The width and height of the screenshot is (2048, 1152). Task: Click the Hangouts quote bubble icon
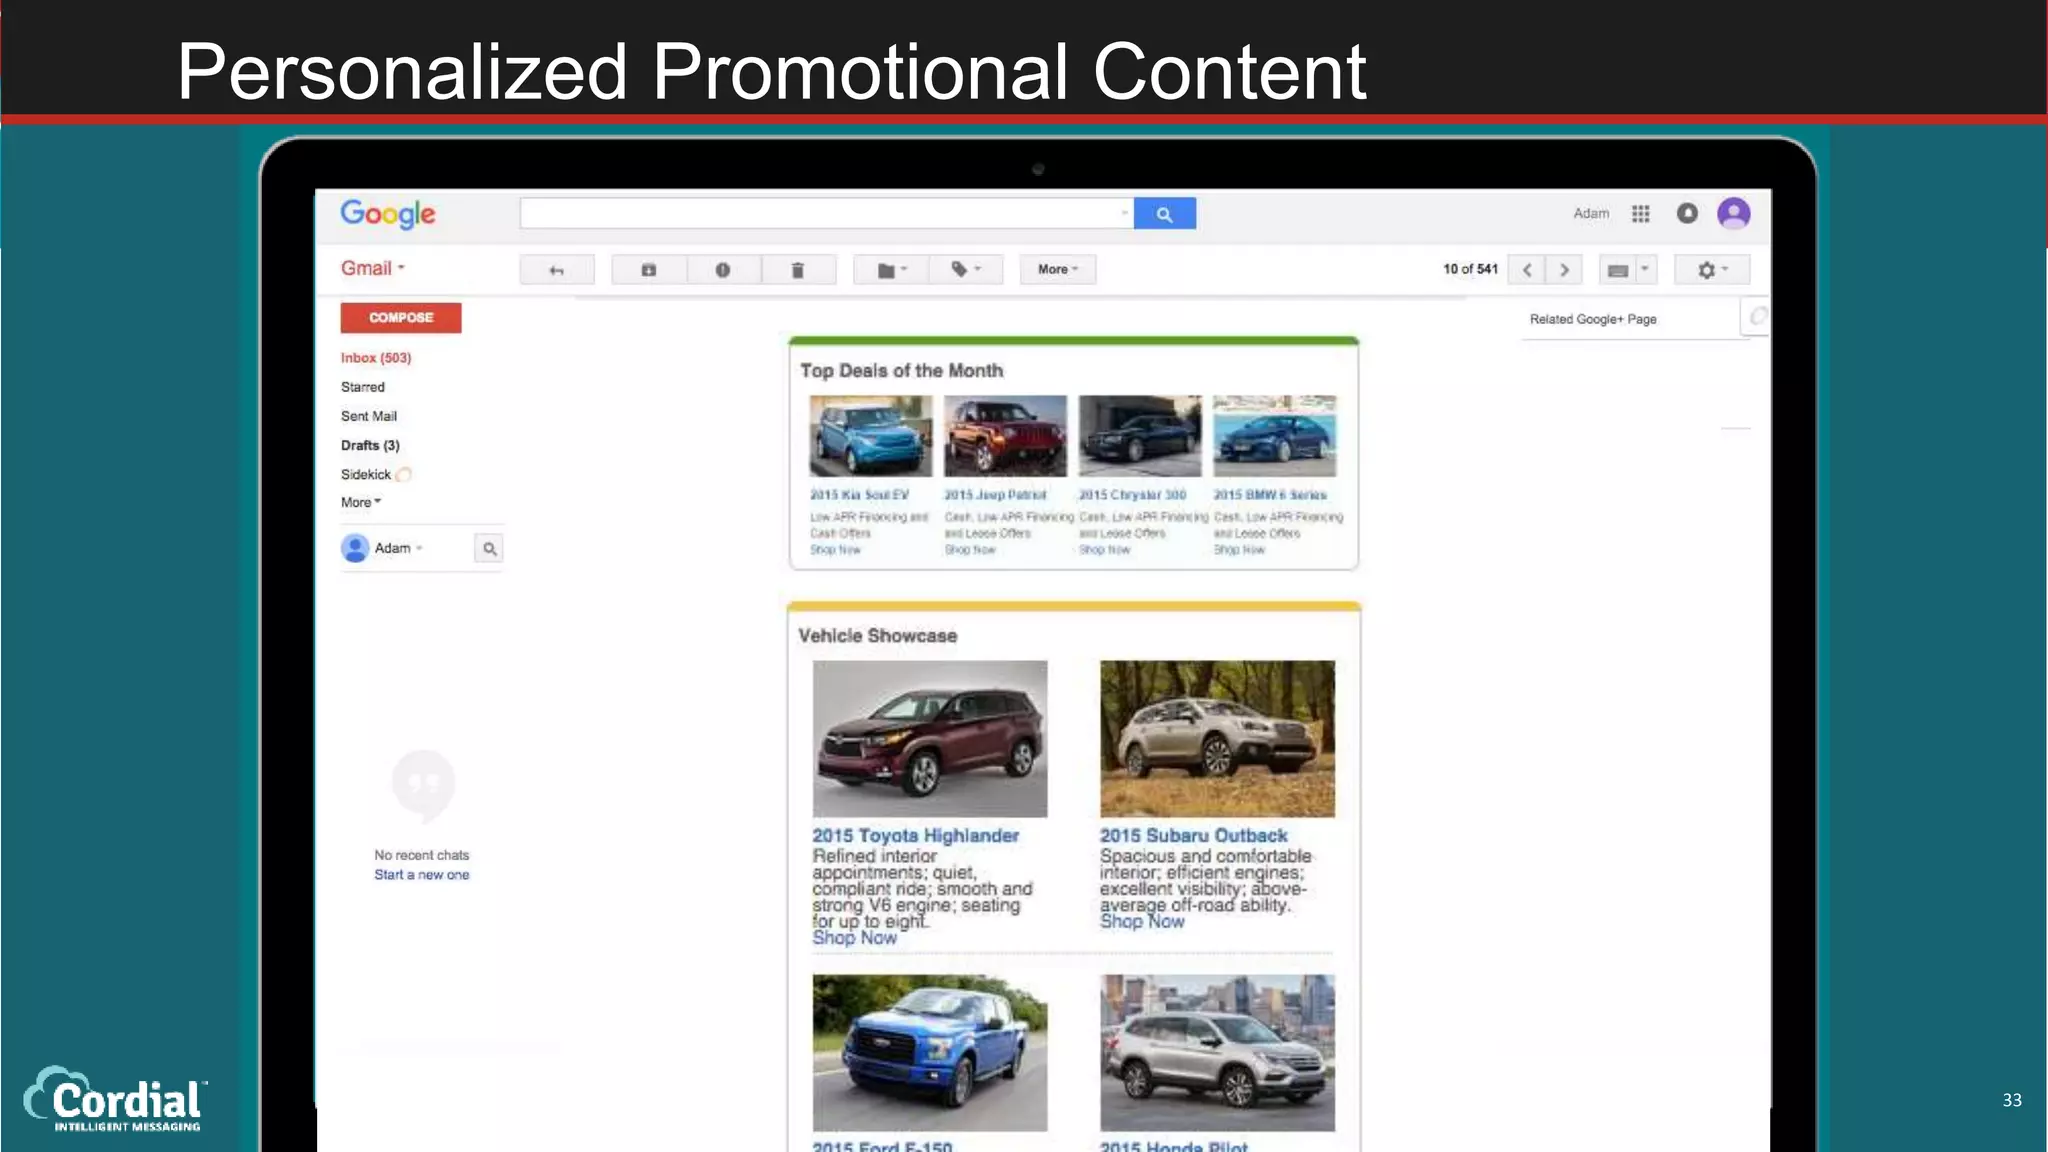(423, 784)
